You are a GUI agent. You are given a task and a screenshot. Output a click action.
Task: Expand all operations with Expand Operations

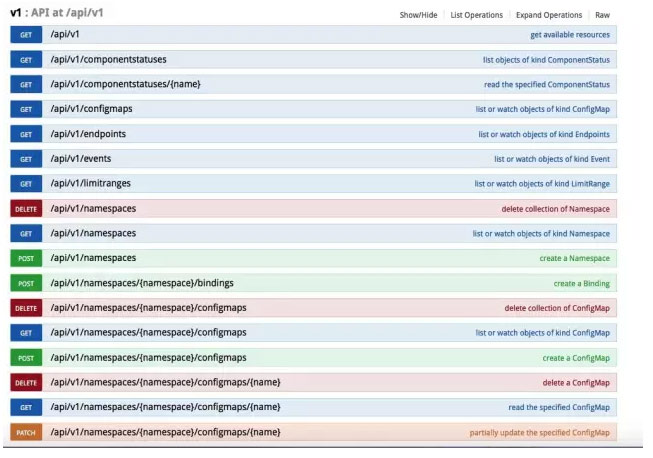(549, 15)
